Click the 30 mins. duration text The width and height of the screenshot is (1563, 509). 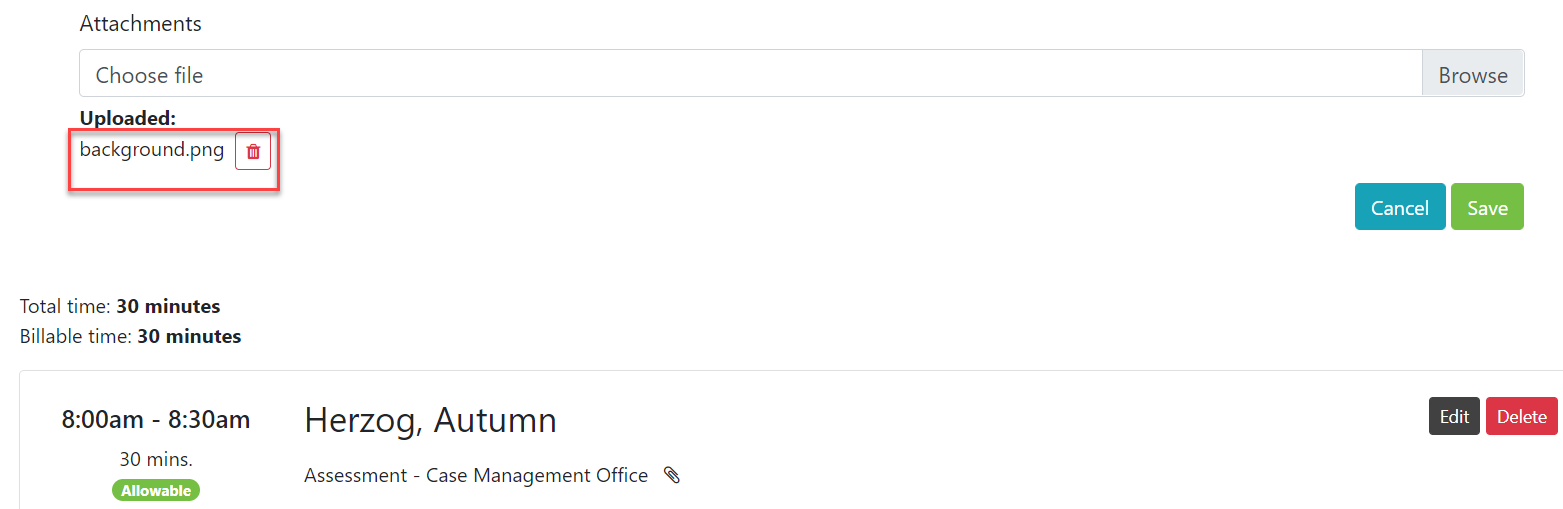(x=156, y=459)
